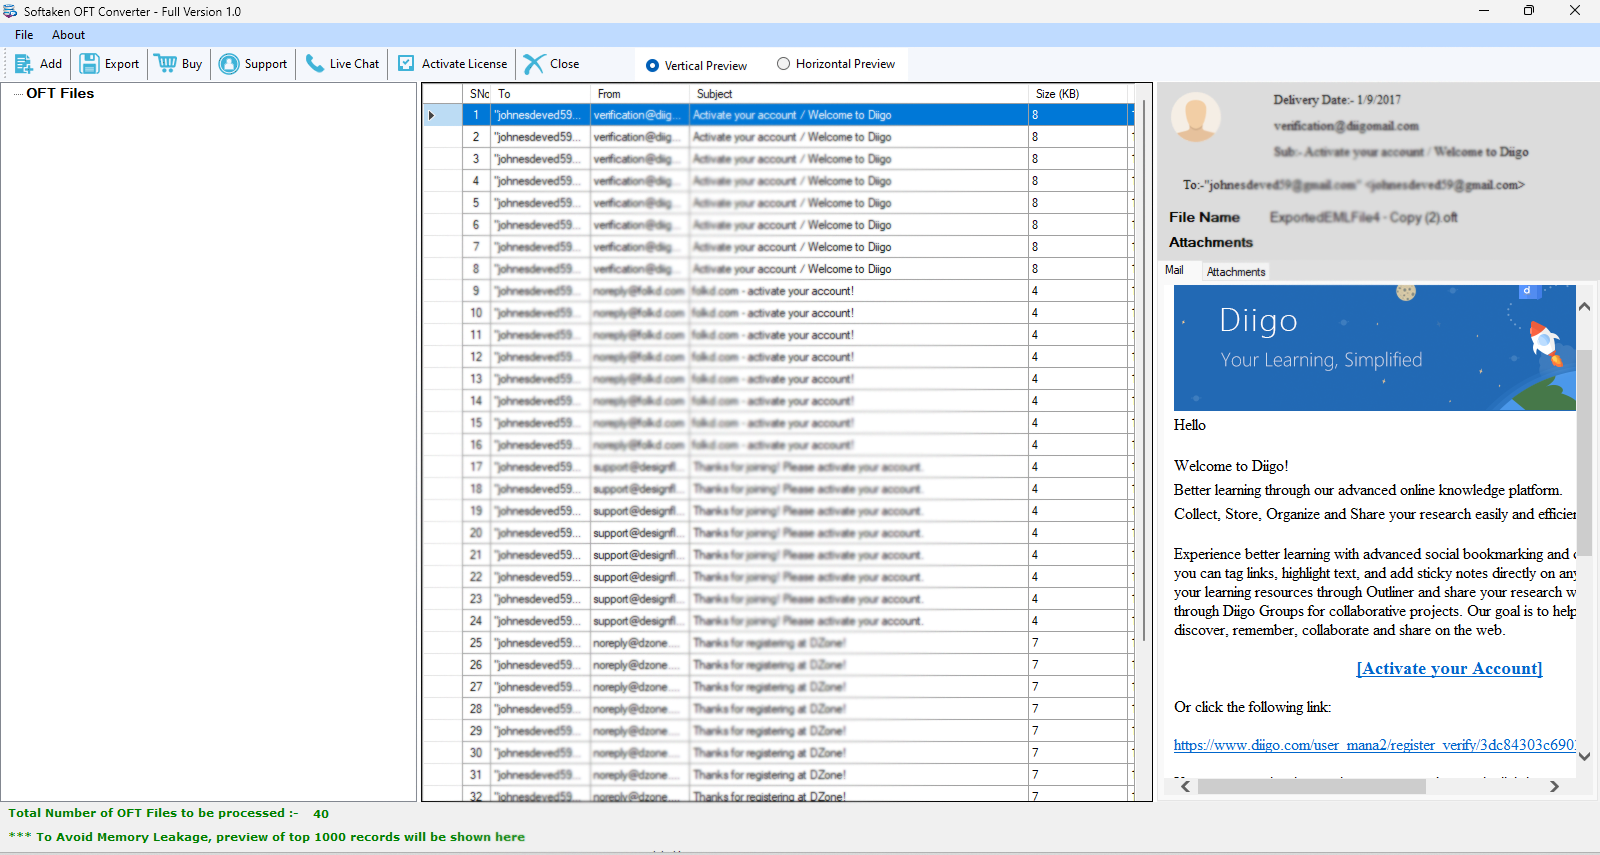This screenshot has height=855, width=1600.
Task: Open the About menu
Action: click(x=68, y=35)
